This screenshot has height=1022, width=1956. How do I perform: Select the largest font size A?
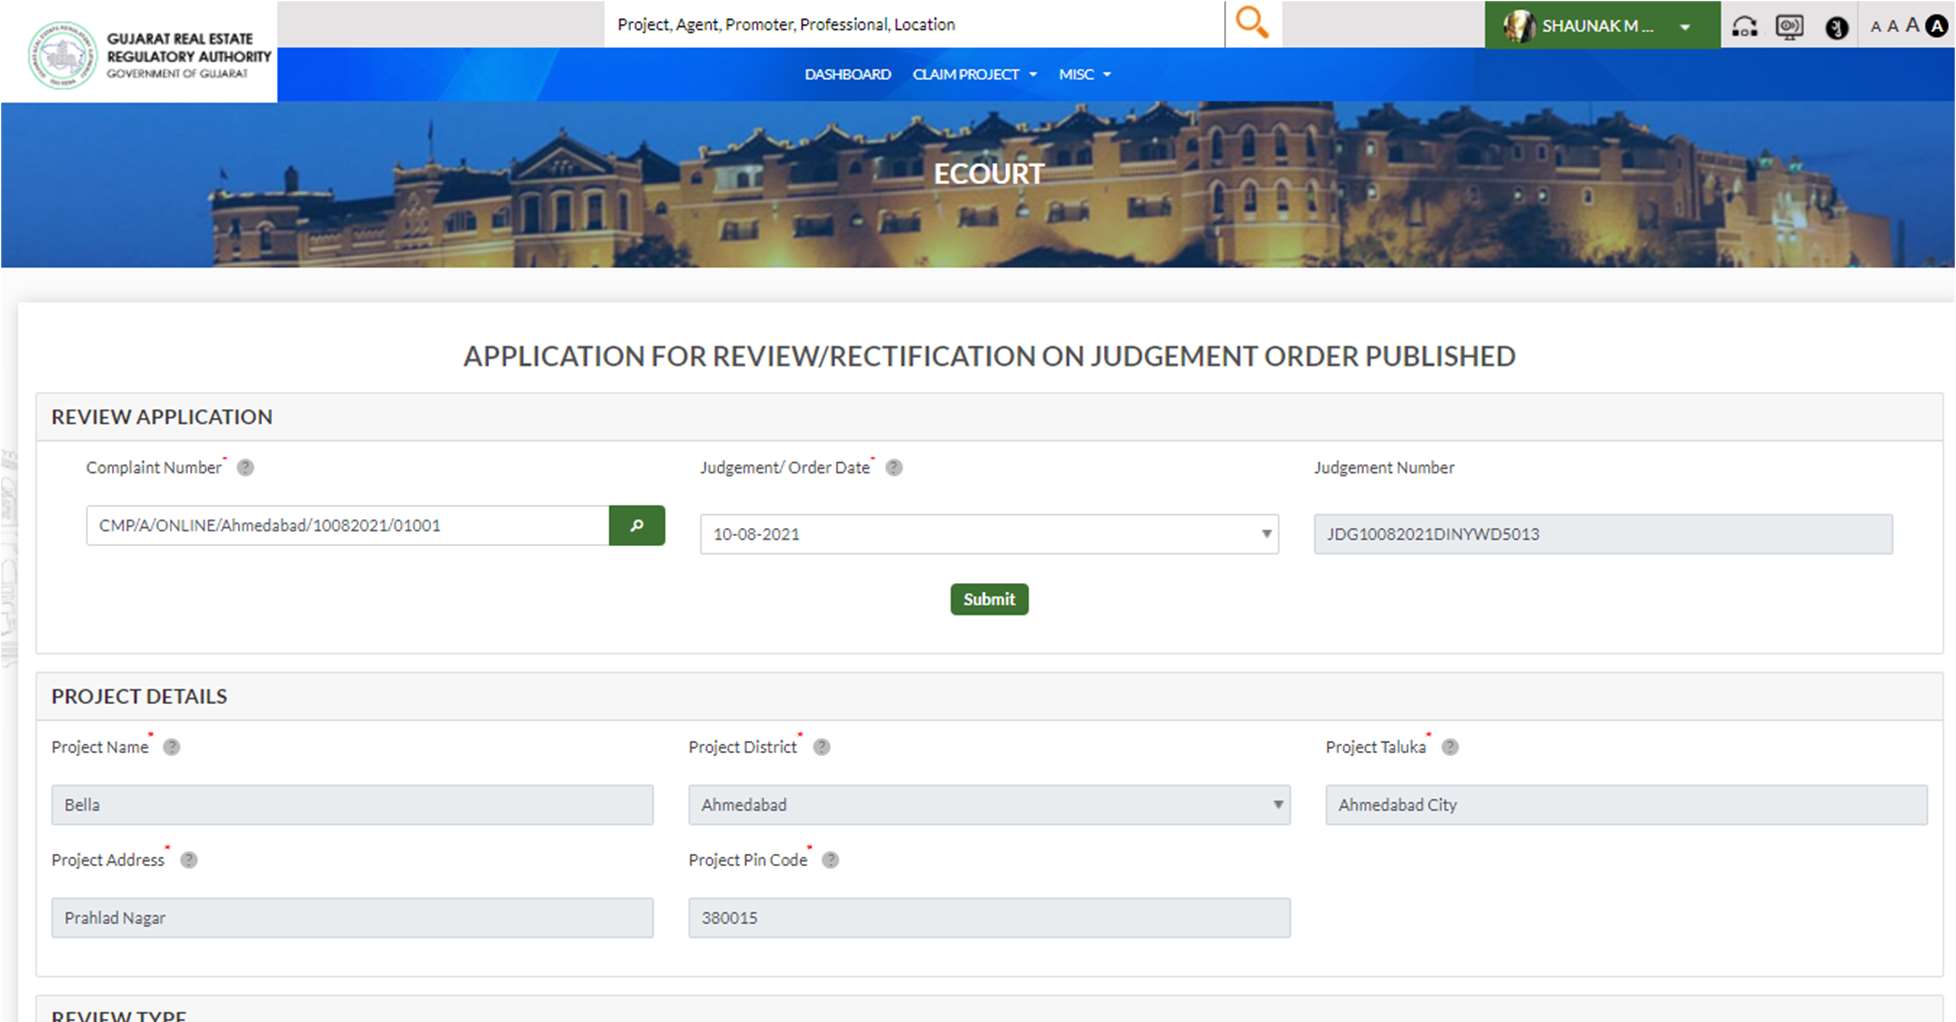[x=1912, y=26]
